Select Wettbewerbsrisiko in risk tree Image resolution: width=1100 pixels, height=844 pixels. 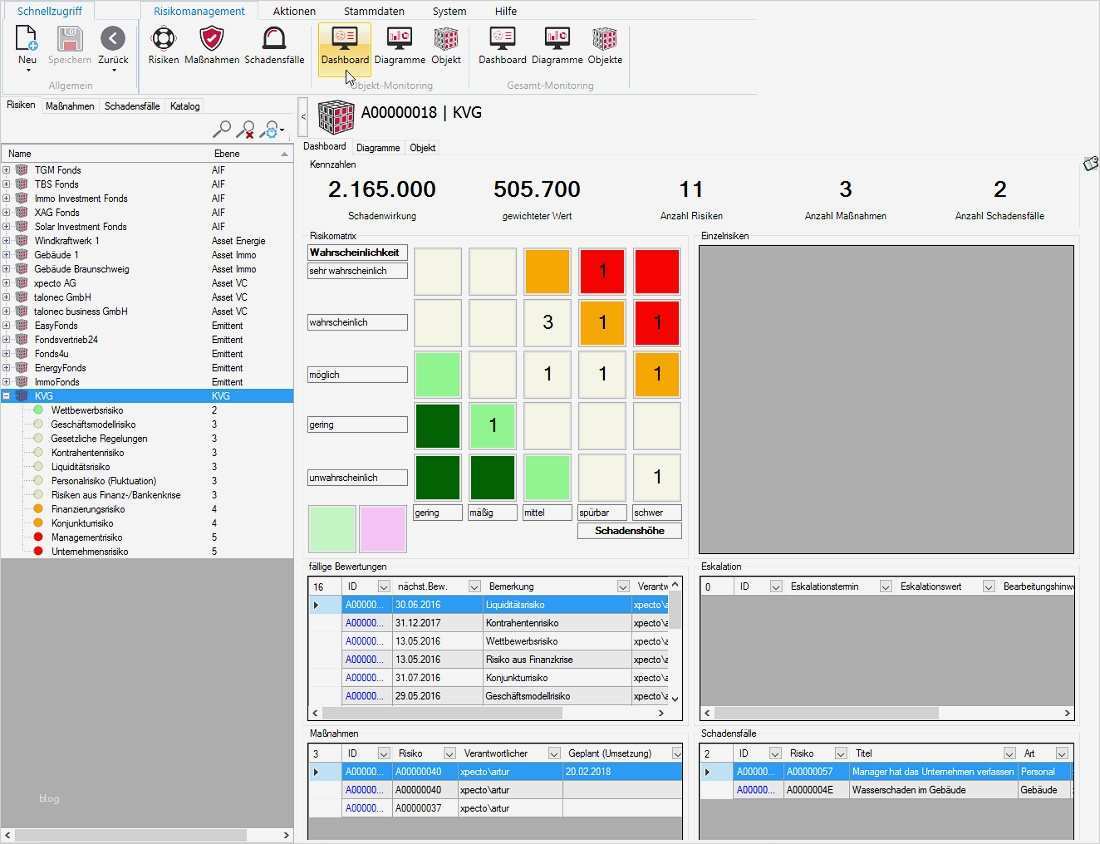click(x=87, y=410)
